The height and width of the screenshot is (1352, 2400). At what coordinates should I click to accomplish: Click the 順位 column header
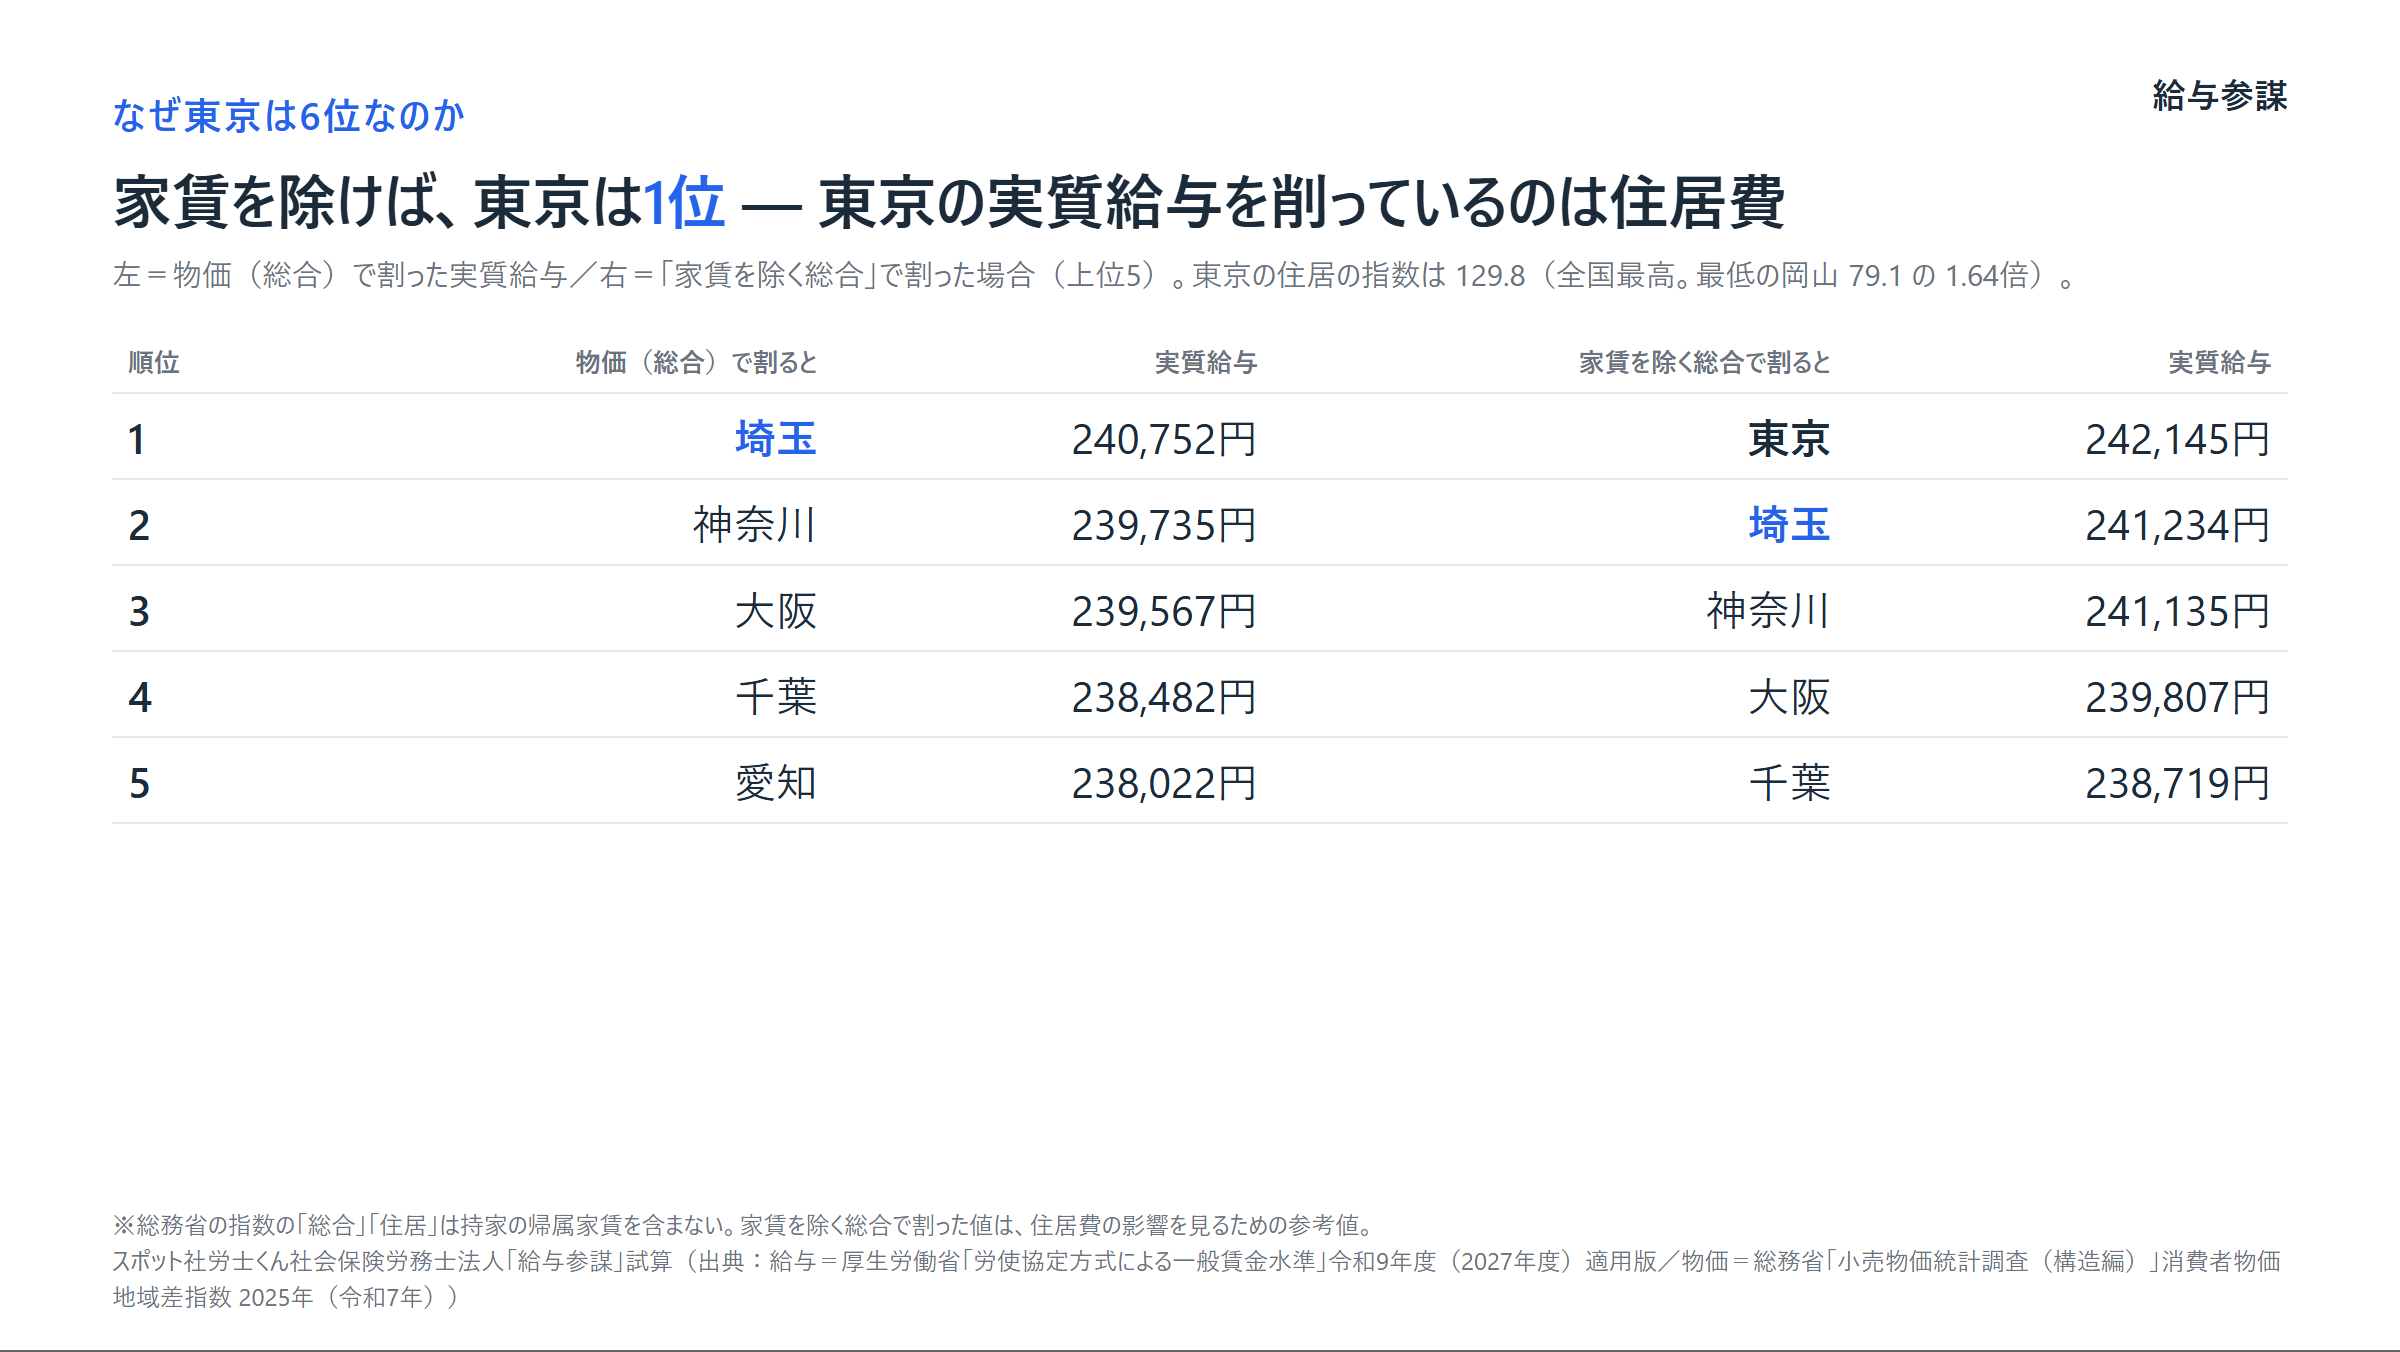[x=154, y=362]
